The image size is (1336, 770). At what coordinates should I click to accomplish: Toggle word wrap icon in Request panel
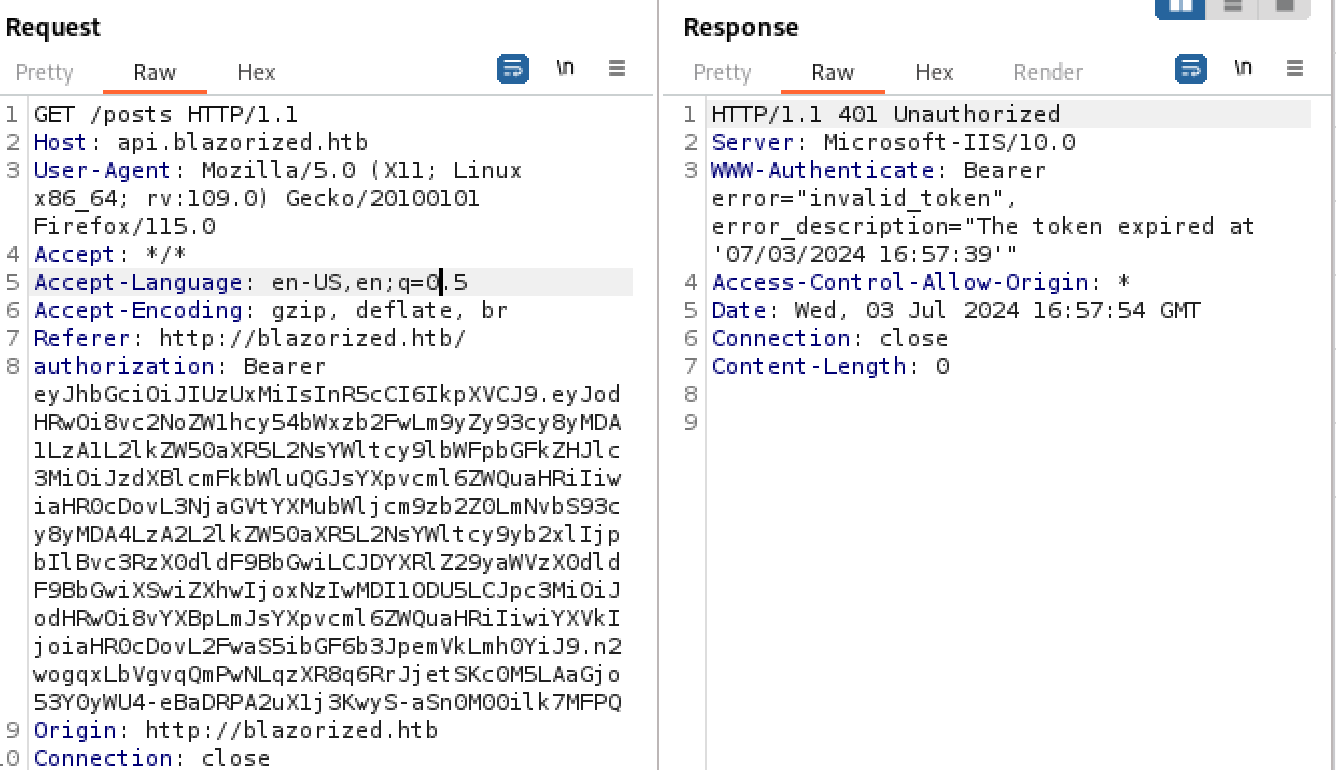[512, 69]
